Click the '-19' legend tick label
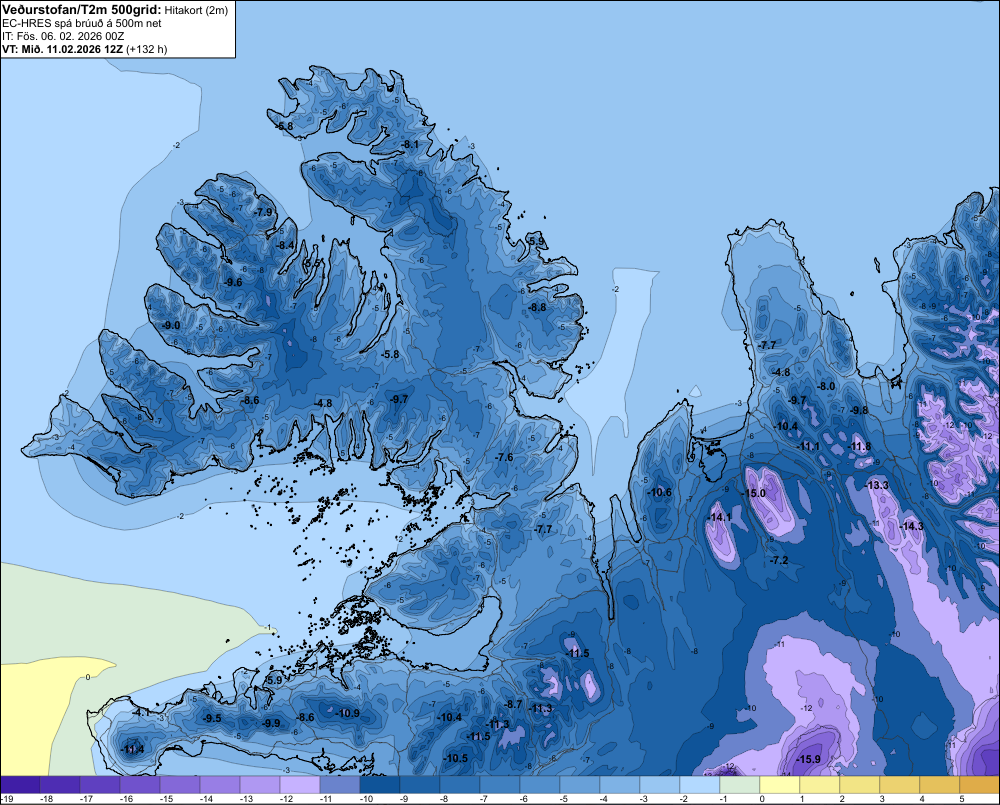 click(7, 799)
